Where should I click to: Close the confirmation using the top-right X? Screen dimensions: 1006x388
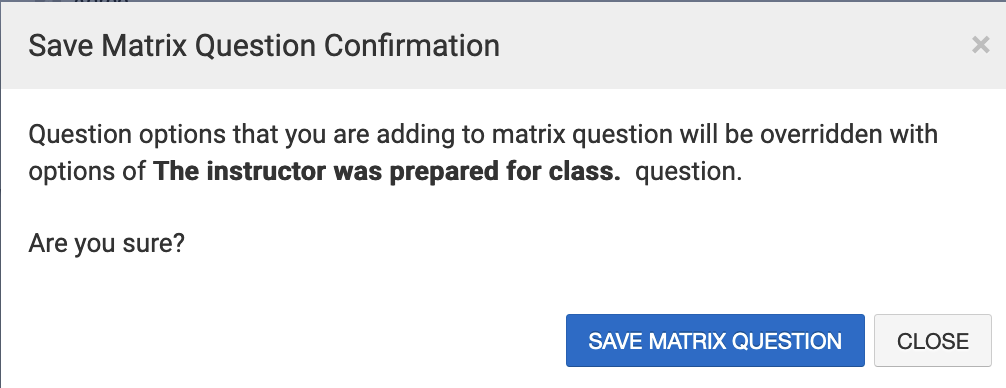(980, 45)
